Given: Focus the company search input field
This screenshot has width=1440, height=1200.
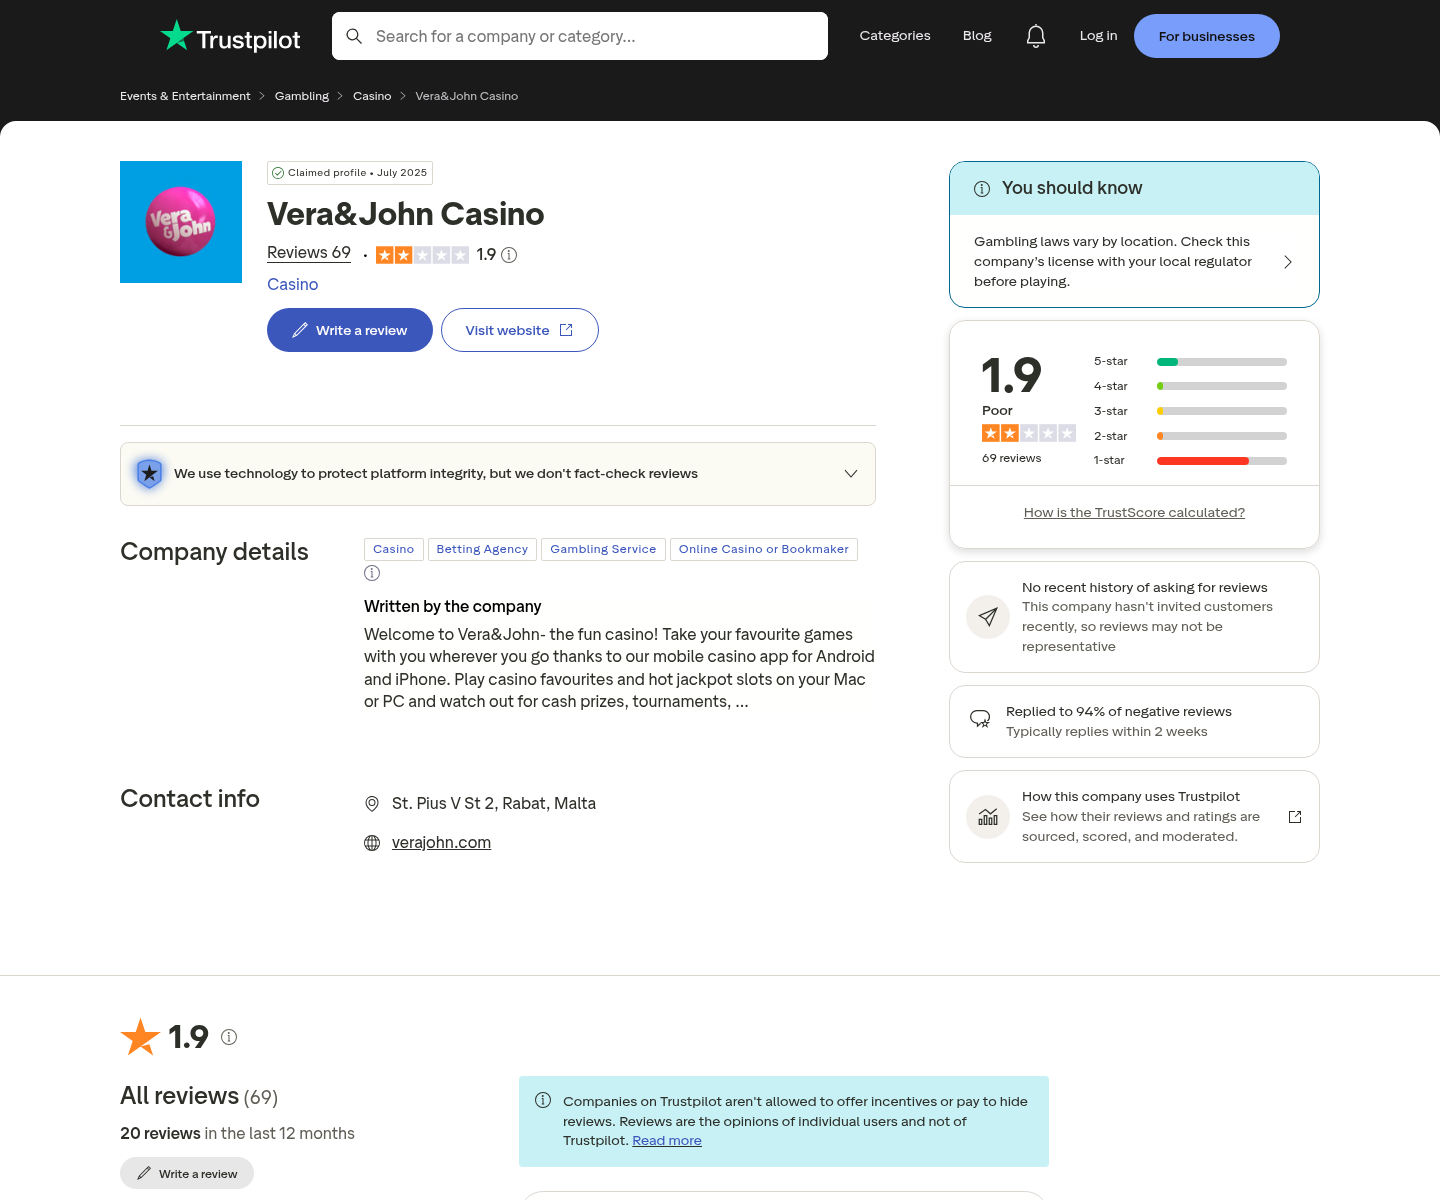Looking at the screenshot, I should [x=580, y=36].
